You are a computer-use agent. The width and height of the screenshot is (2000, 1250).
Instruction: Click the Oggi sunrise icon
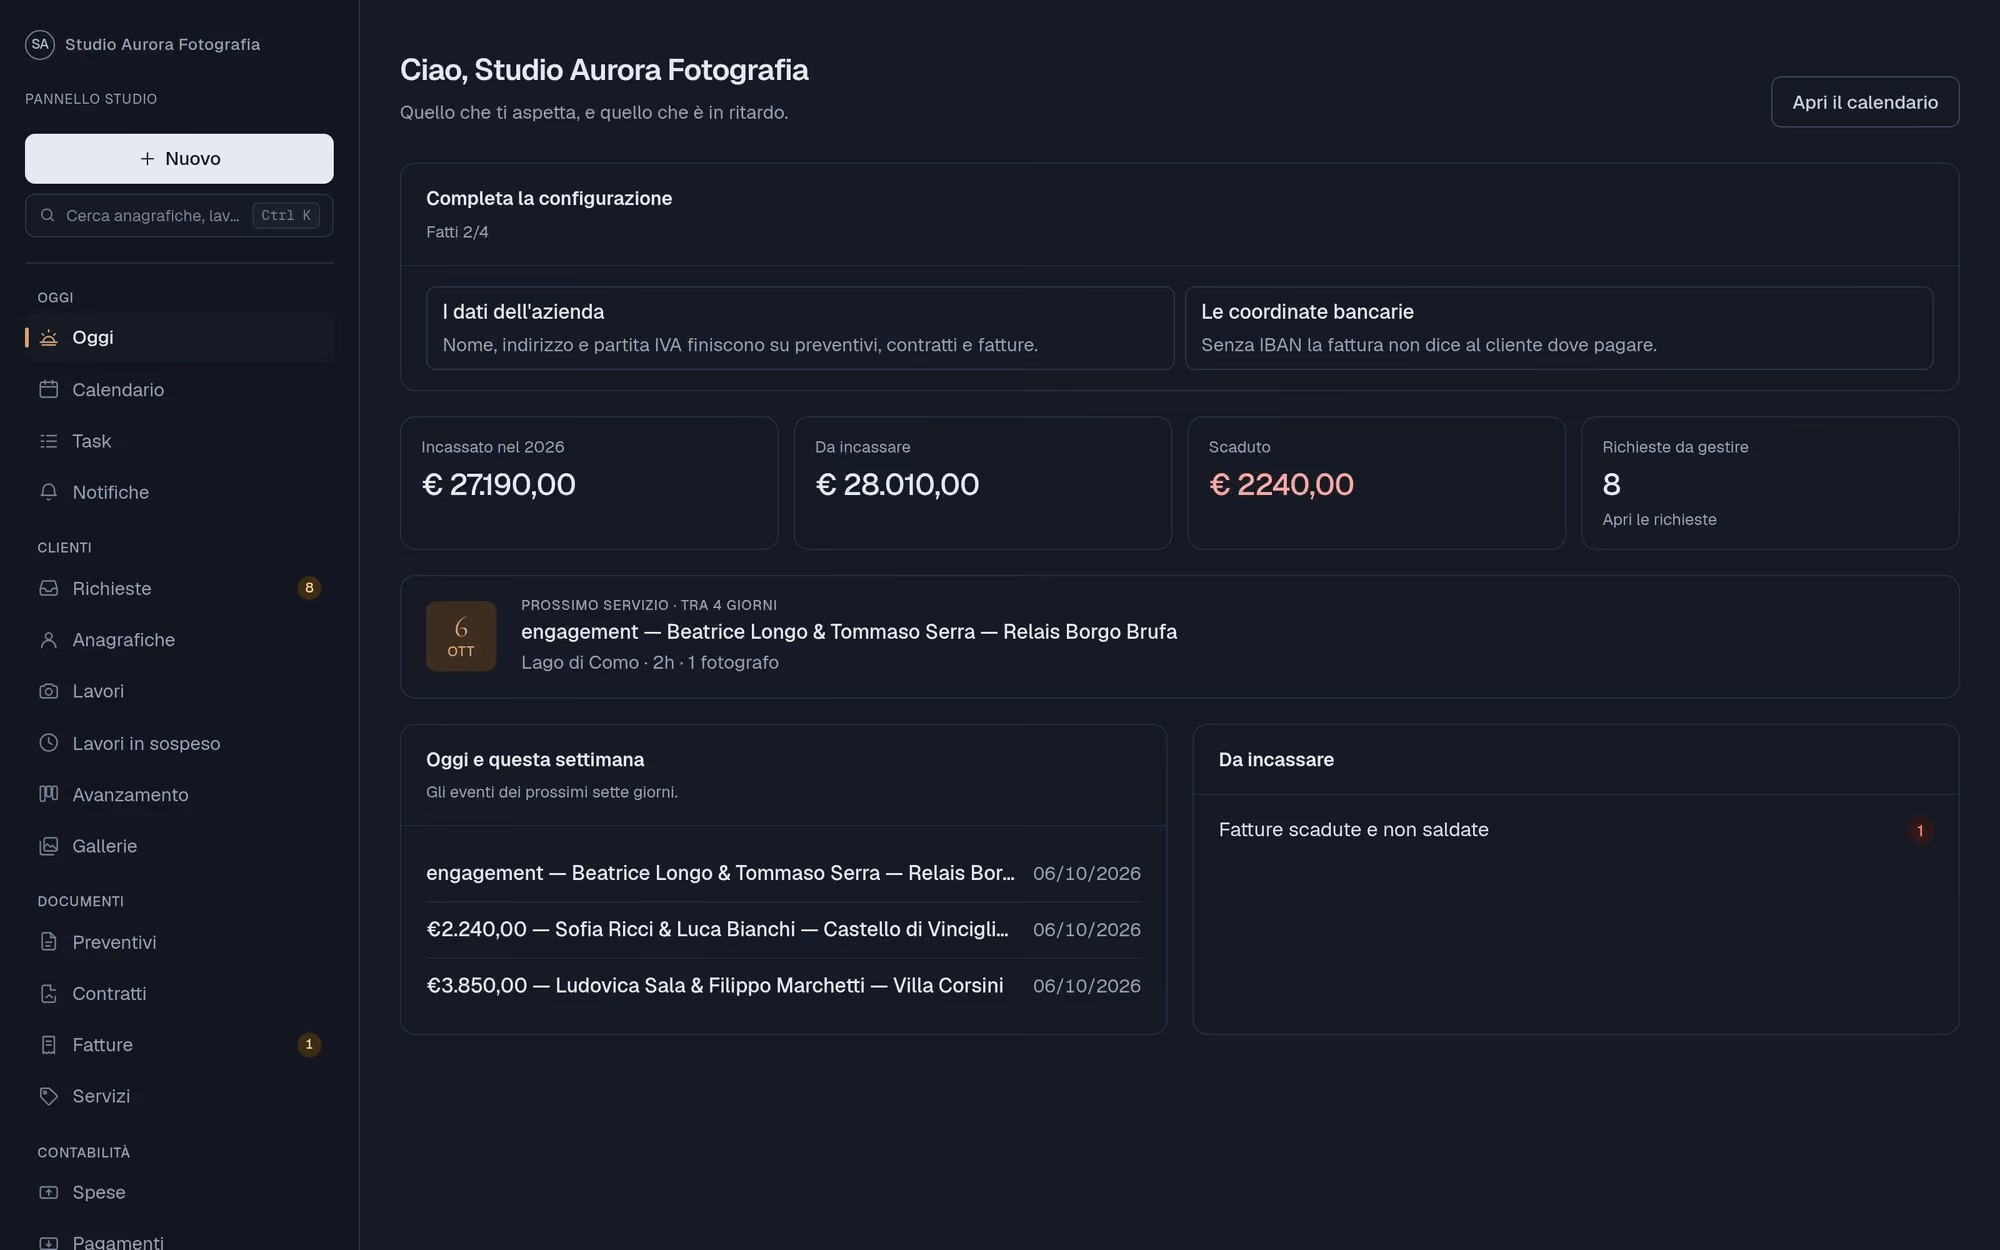pyautogui.click(x=48, y=338)
